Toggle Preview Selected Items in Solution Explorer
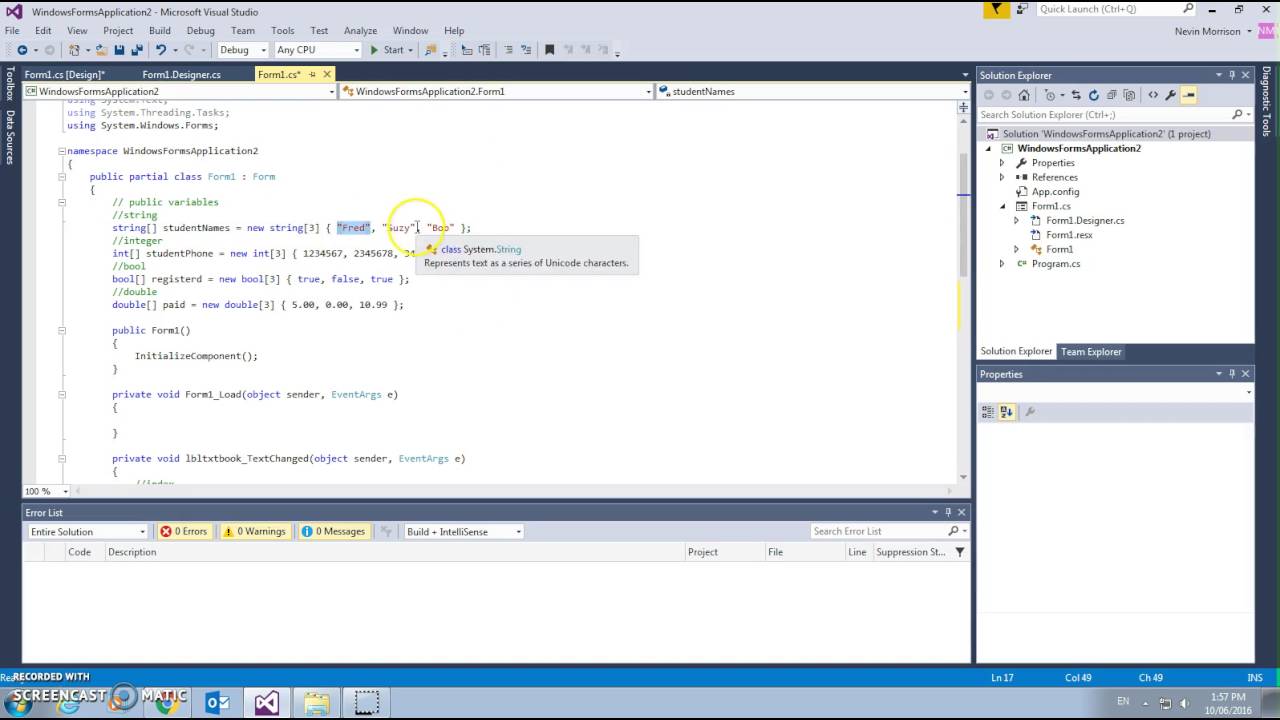 [1189, 95]
